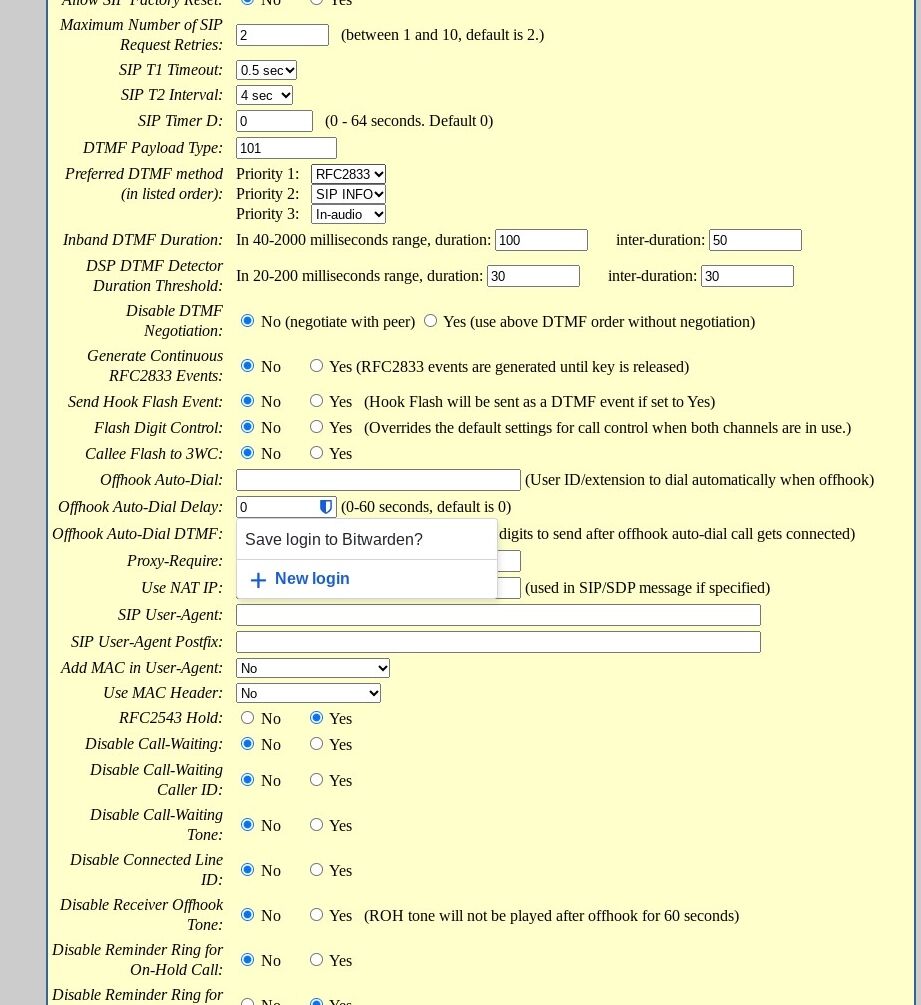
Task: Expand the Add MAC in User-Agent dropdown
Action: tap(313, 668)
